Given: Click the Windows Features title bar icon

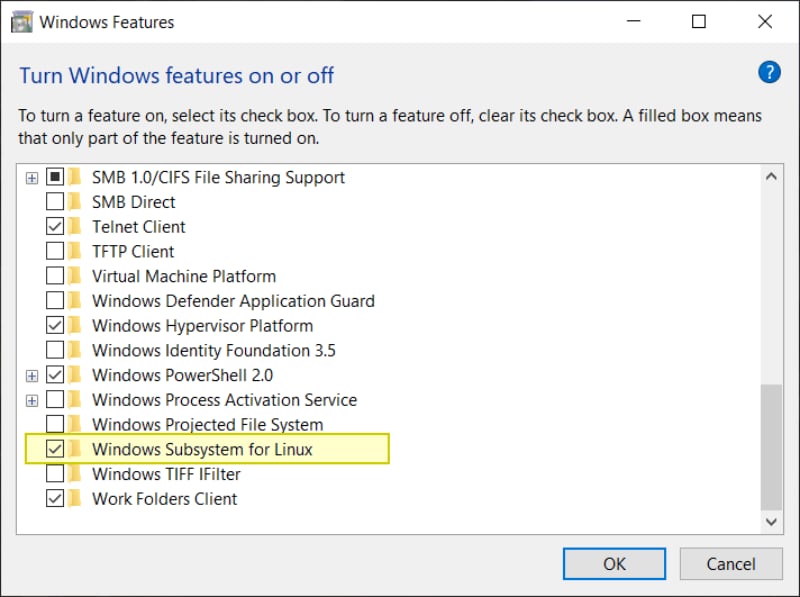Looking at the screenshot, I should 20,20.
